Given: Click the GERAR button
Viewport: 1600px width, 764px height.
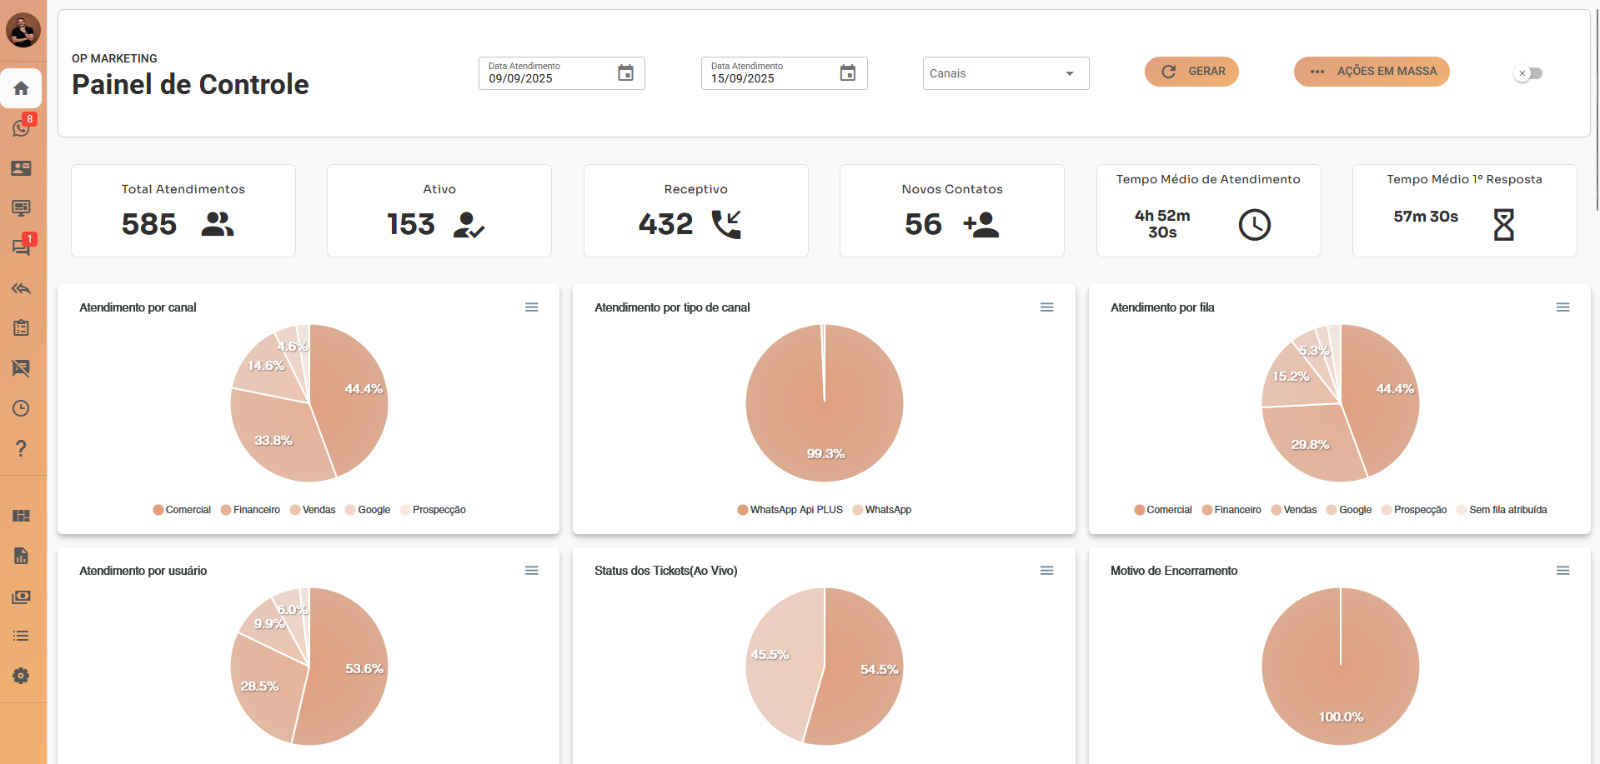Looking at the screenshot, I should [1192, 72].
